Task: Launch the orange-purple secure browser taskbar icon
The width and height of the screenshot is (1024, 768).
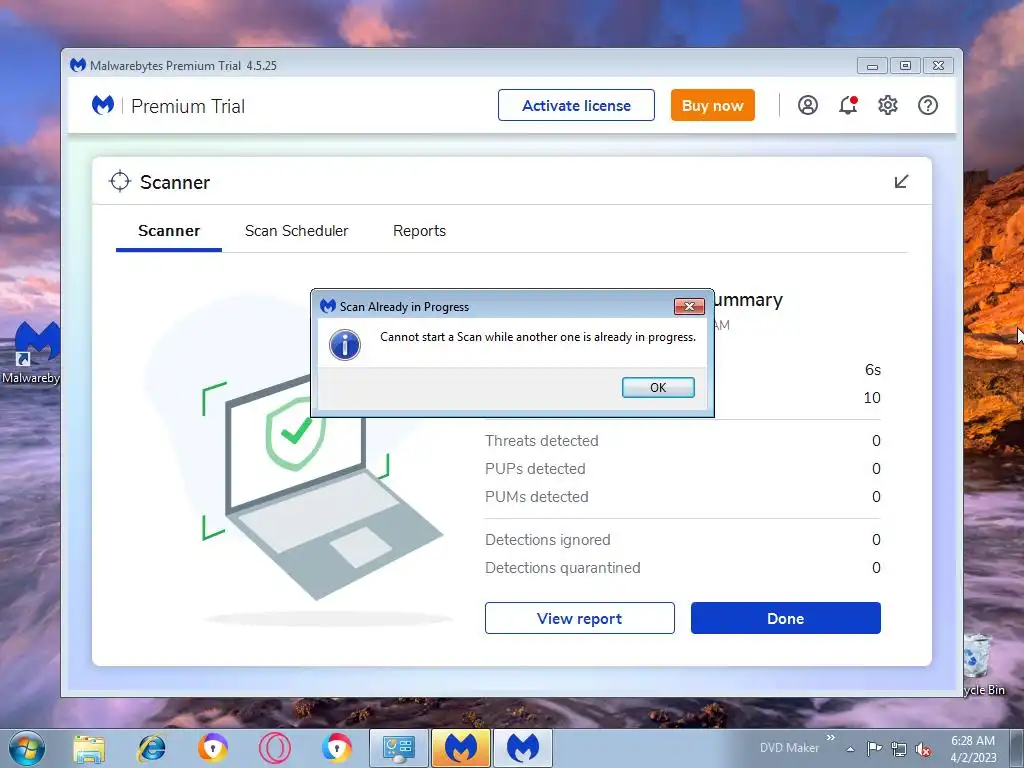Action: coord(213,748)
